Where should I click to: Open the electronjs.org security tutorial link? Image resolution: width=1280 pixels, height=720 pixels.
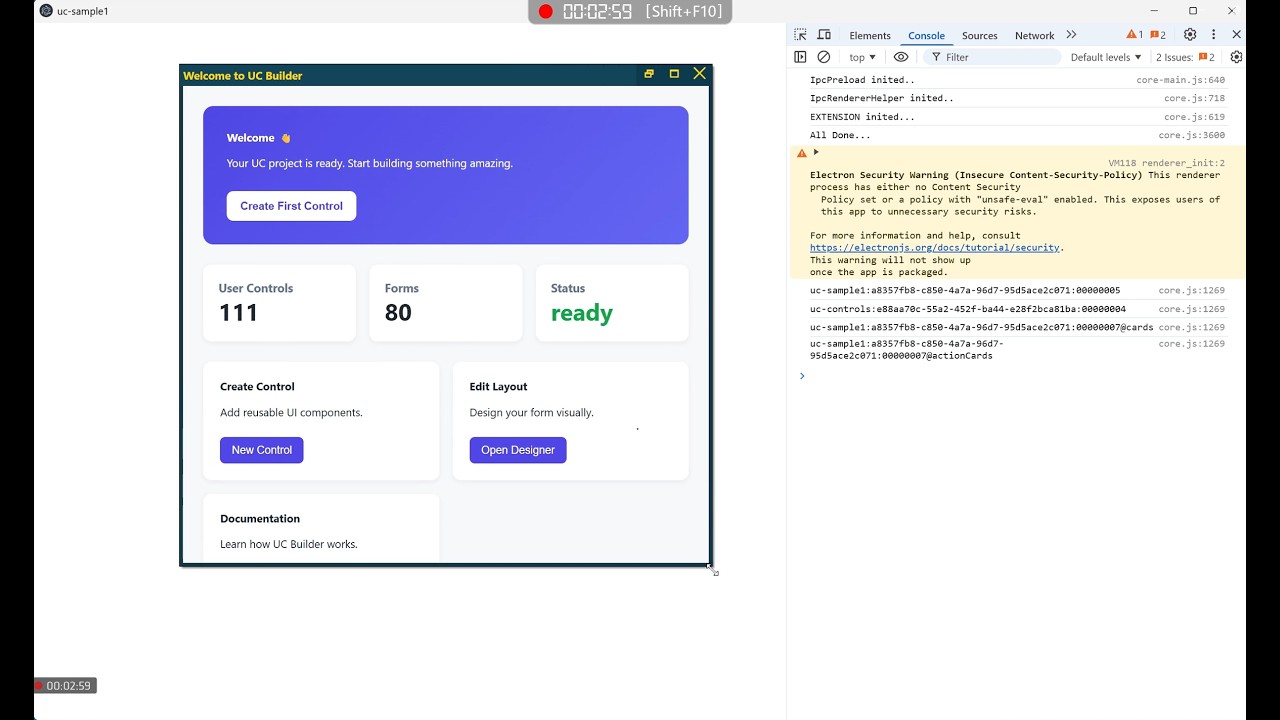click(x=934, y=247)
